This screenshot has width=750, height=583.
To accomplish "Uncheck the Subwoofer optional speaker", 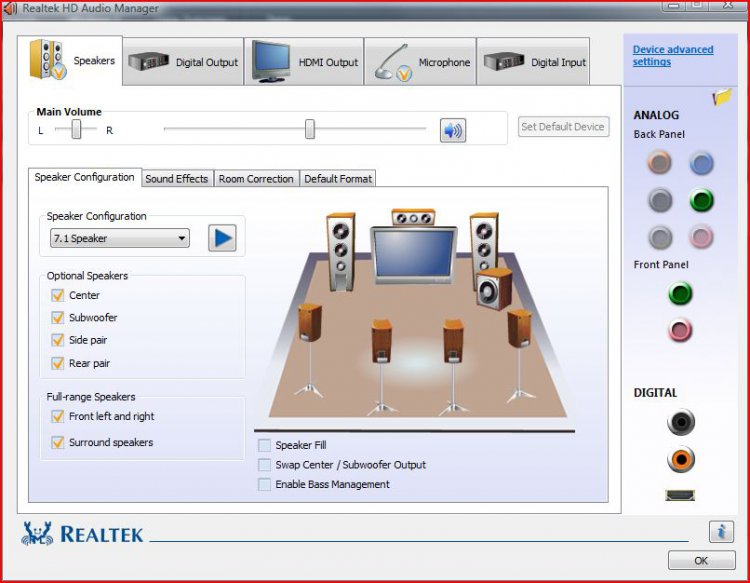I will point(58,318).
